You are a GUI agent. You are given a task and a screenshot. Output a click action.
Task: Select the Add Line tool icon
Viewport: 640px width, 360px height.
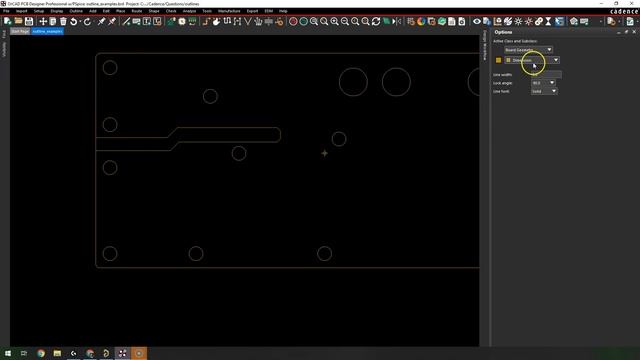[126, 21]
